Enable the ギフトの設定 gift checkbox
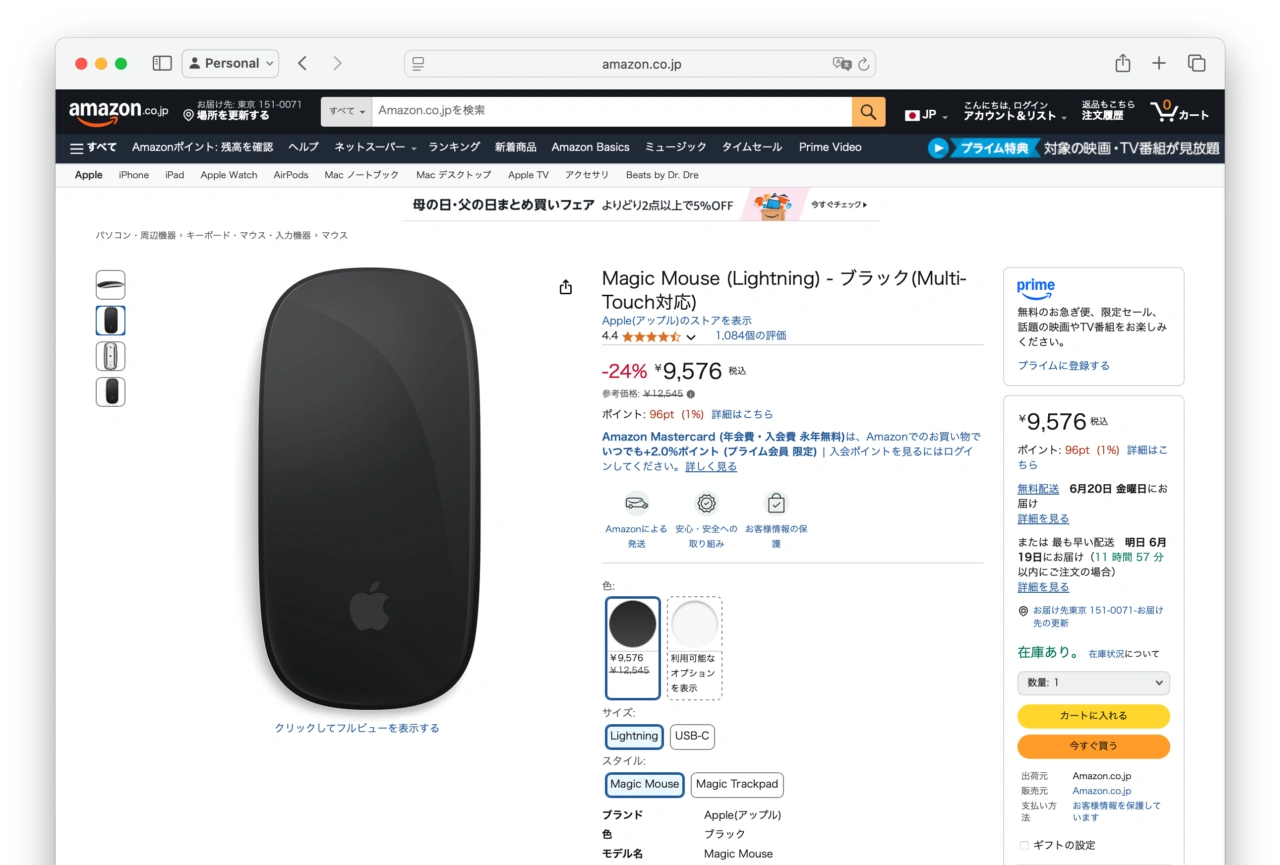This screenshot has height=865, width=1280. tap(1024, 845)
